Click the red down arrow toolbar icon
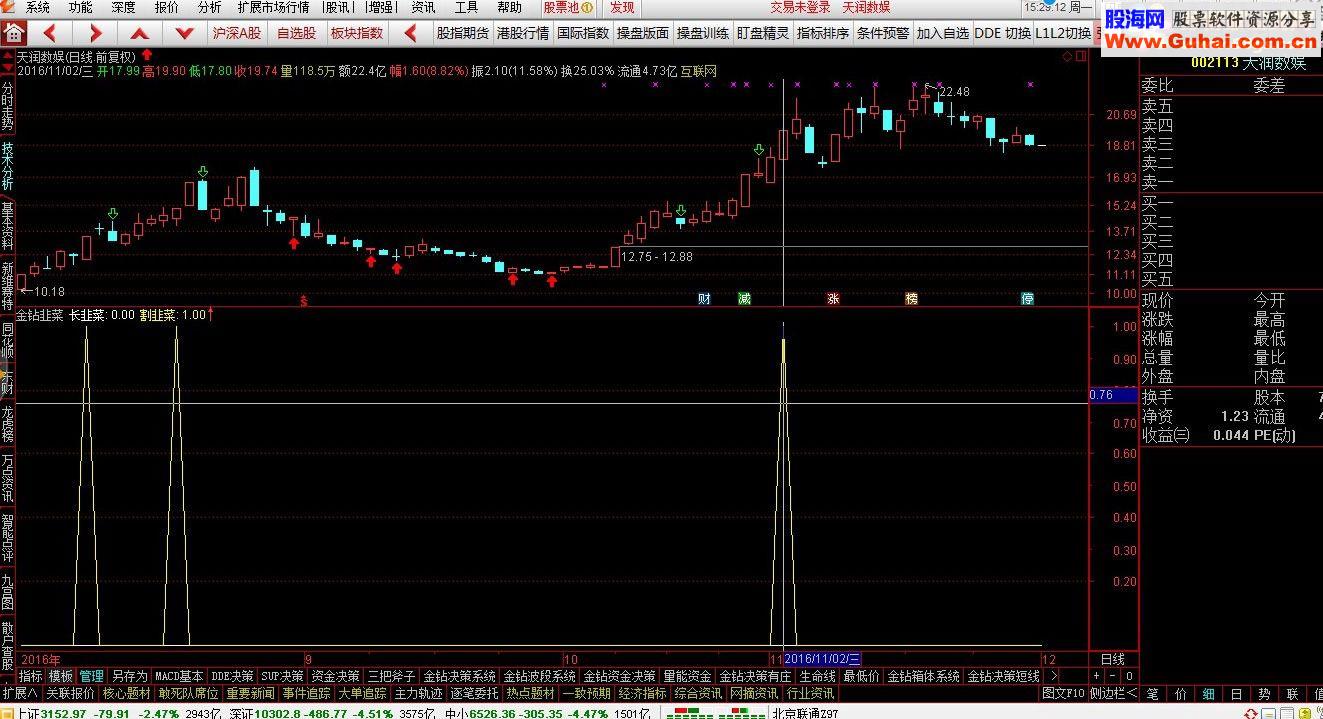The width and height of the screenshot is (1323, 719). click(x=183, y=33)
